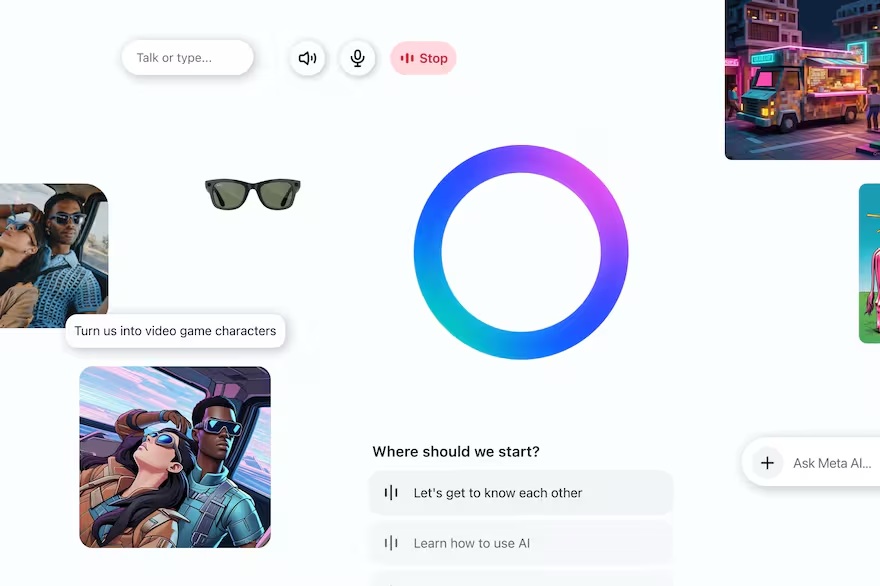Click waveform icon beside Learn how to use AI
The width and height of the screenshot is (880, 586).
point(391,543)
